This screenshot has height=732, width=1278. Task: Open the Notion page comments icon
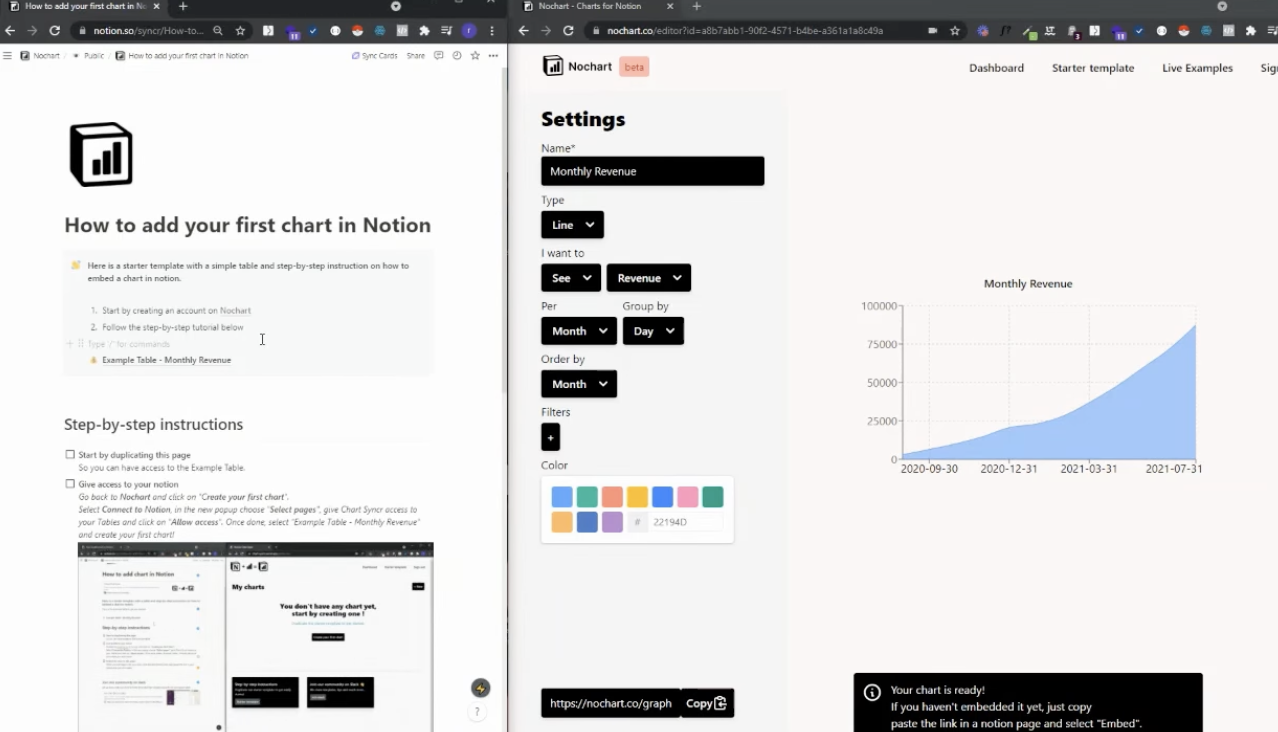coord(438,56)
